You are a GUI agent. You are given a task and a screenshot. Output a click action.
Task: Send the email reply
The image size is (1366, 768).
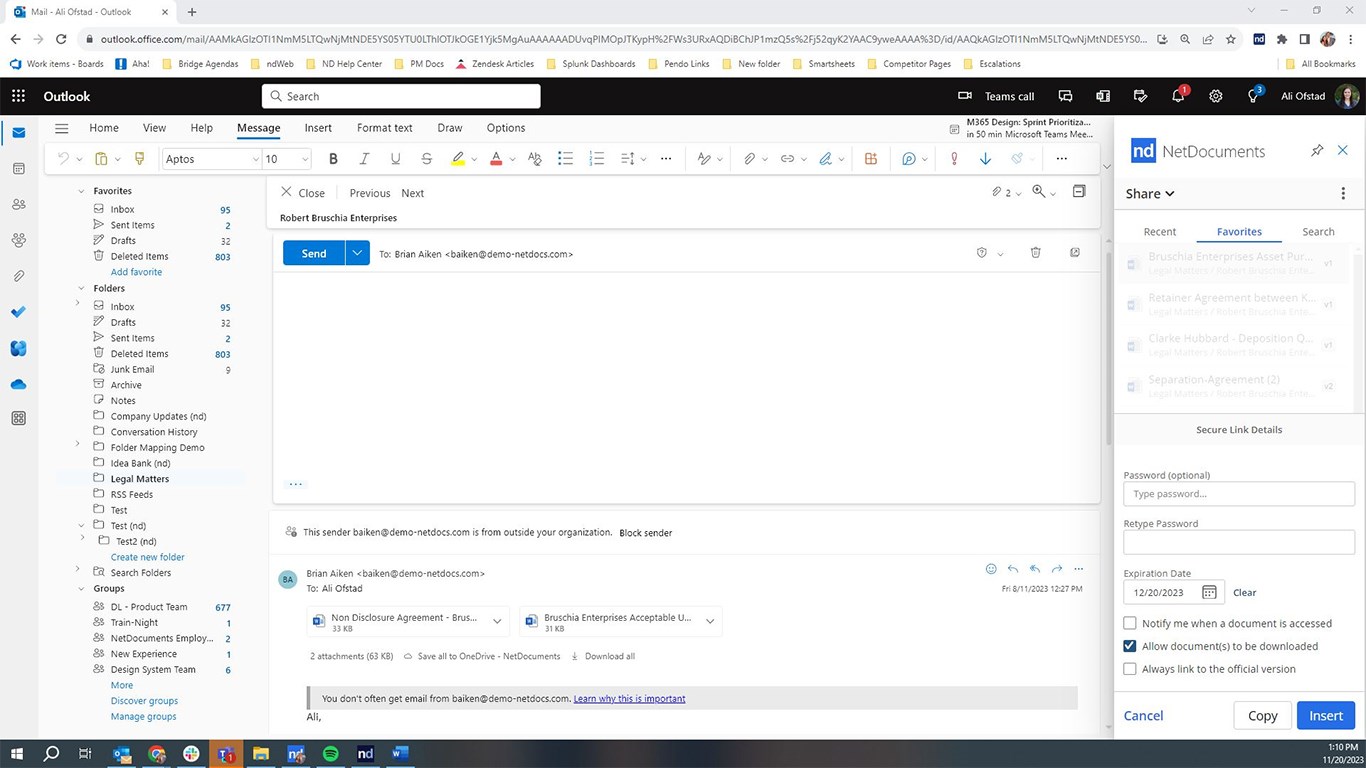tap(314, 253)
